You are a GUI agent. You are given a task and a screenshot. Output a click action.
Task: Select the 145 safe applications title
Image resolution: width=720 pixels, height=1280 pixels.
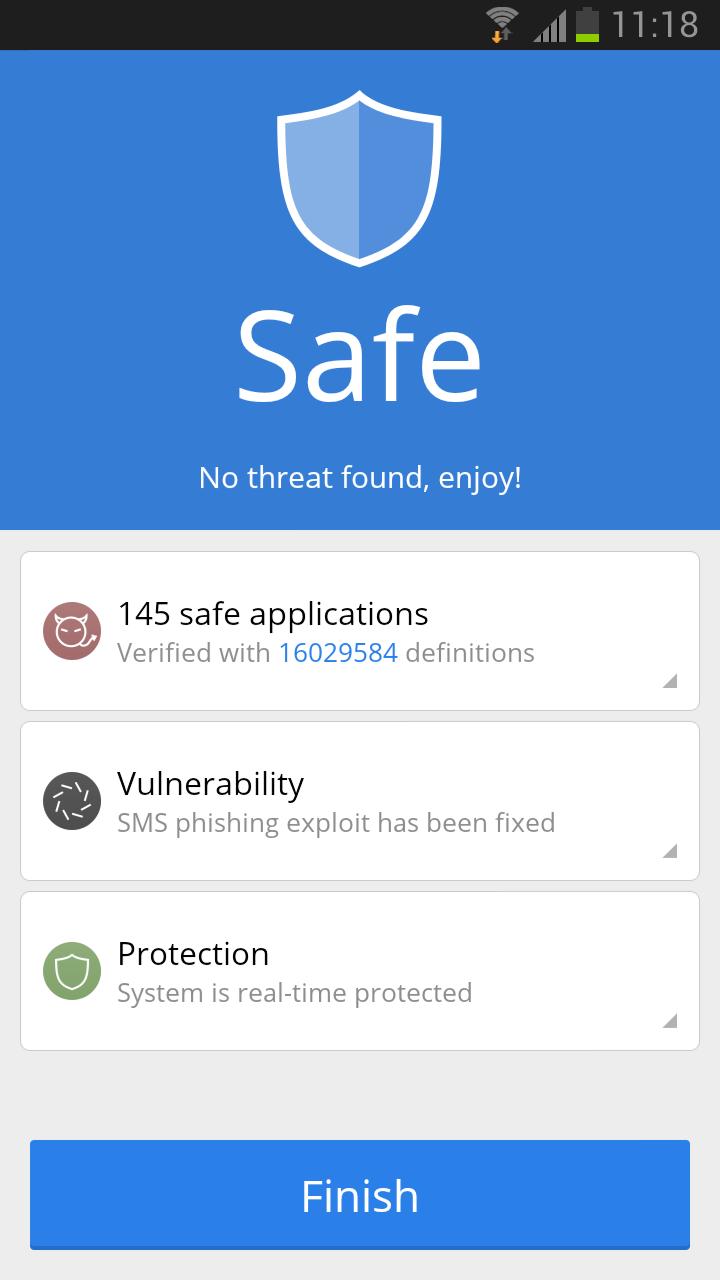click(273, 614)
